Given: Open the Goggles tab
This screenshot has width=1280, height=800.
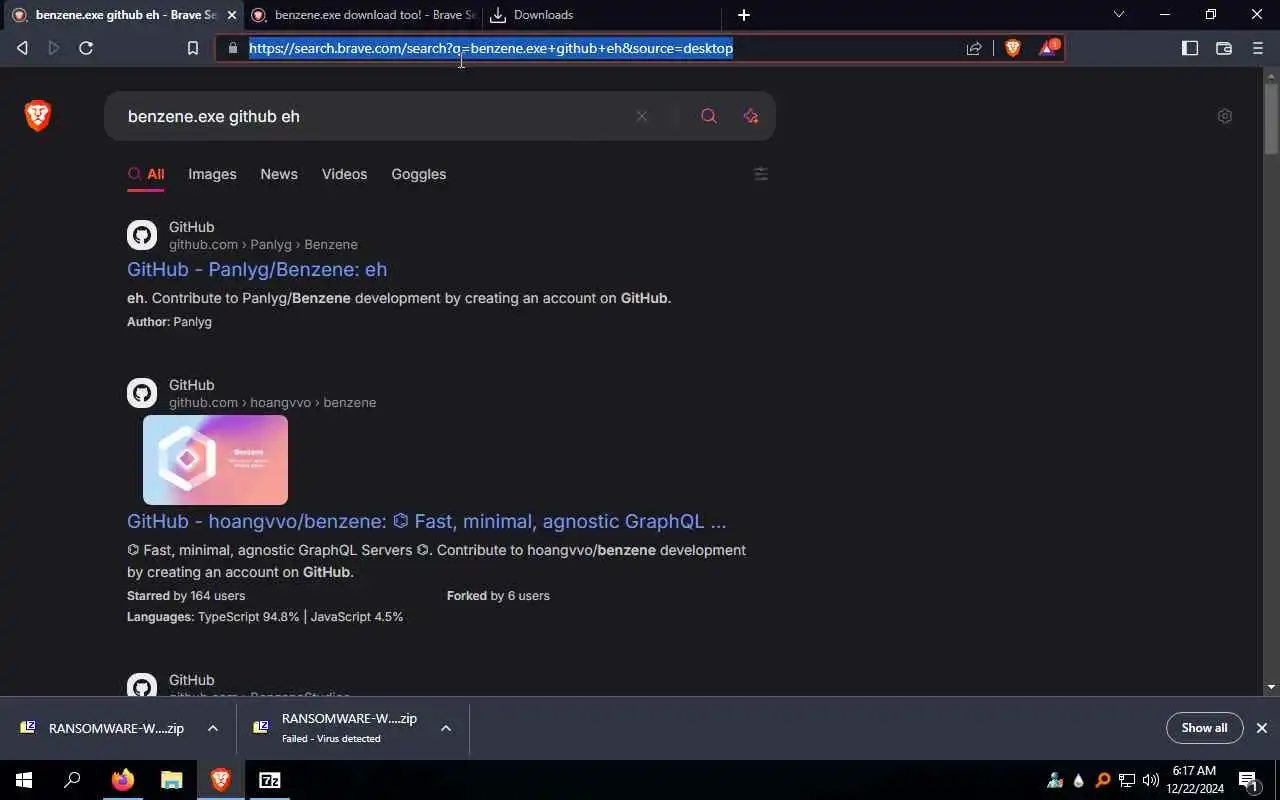Looking at the screenshot, I should pyautogui.click(x=418, y=174).
